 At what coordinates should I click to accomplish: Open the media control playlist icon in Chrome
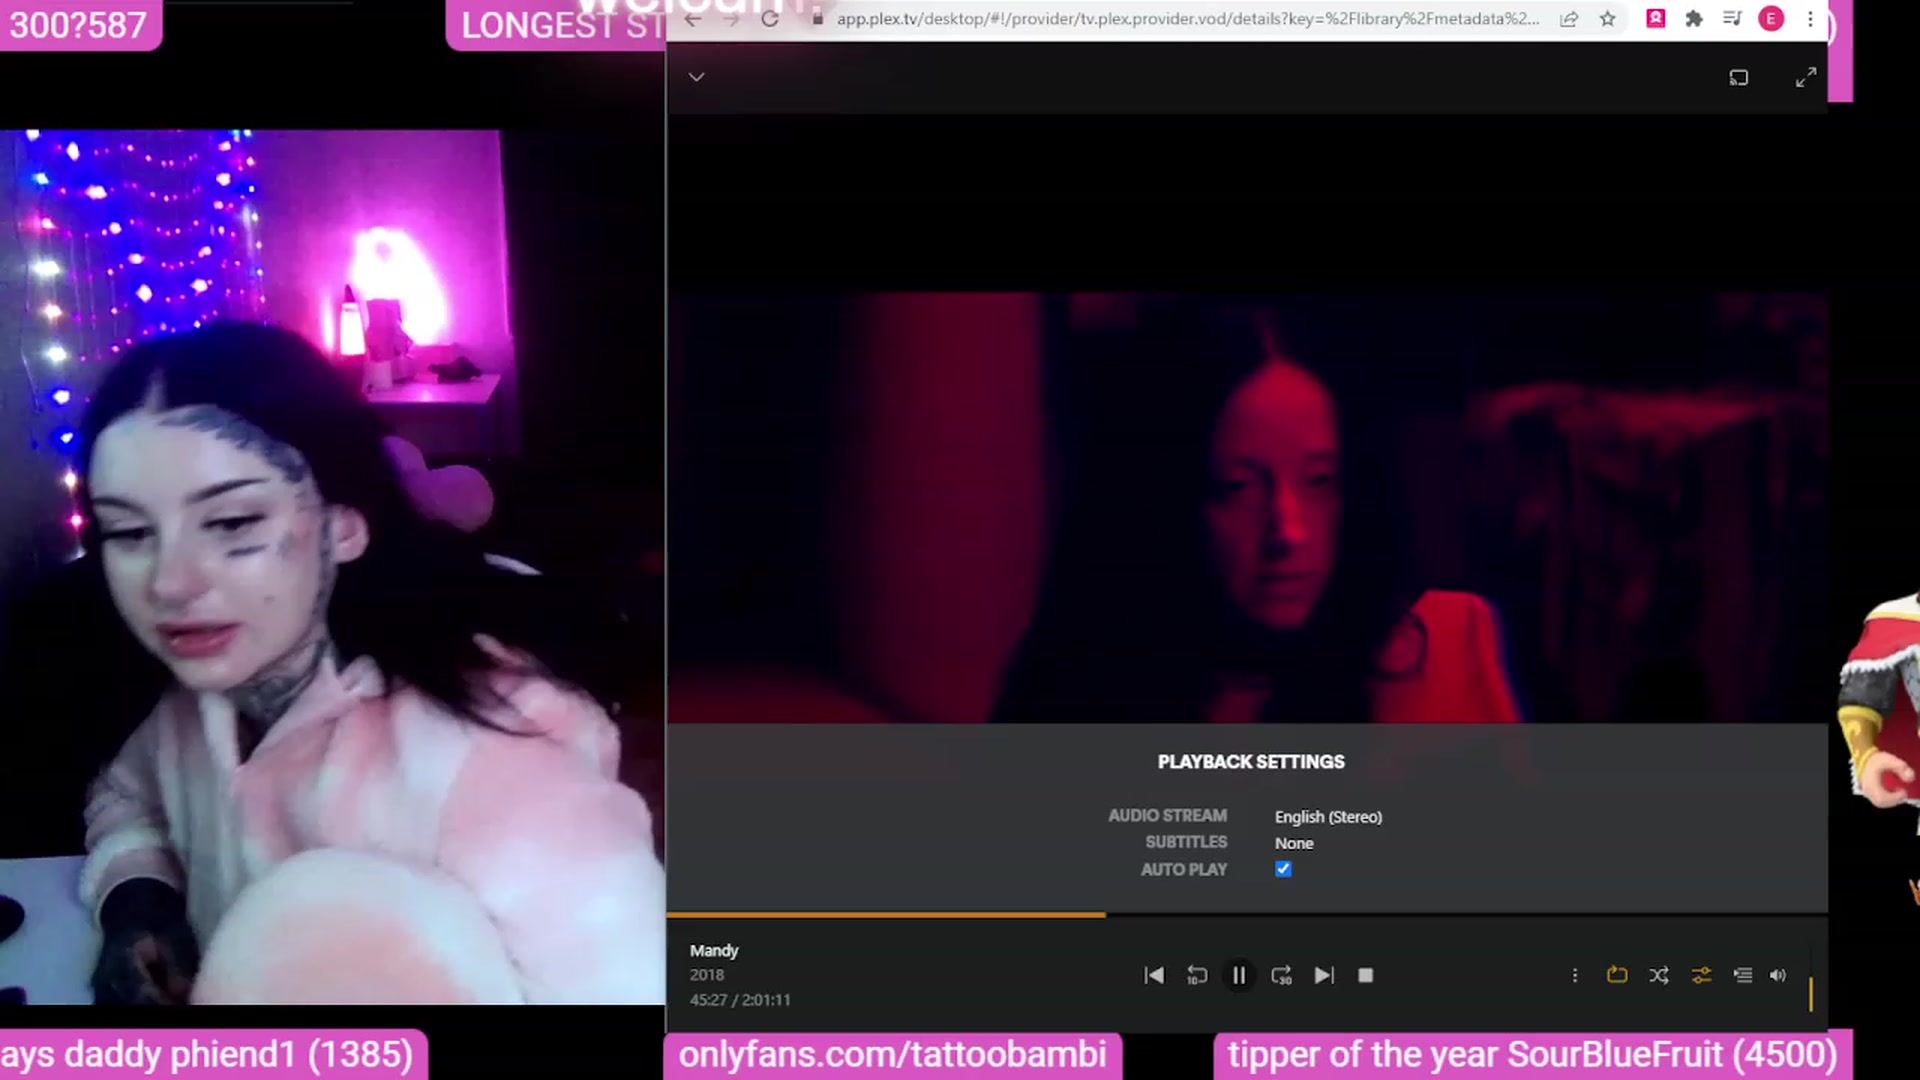pyautogui.click(x=1732, y=19)
